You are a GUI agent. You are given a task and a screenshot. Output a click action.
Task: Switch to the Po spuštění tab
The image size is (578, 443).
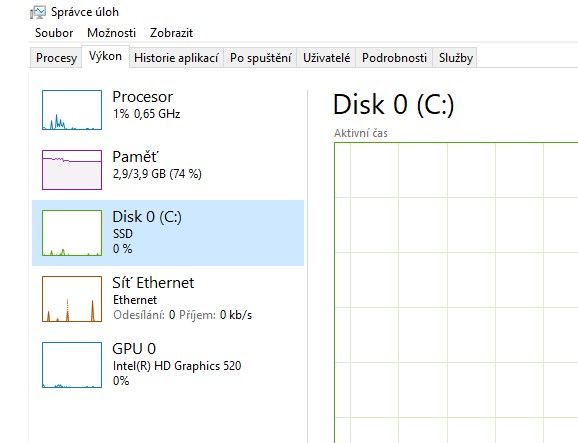(260, 58)
